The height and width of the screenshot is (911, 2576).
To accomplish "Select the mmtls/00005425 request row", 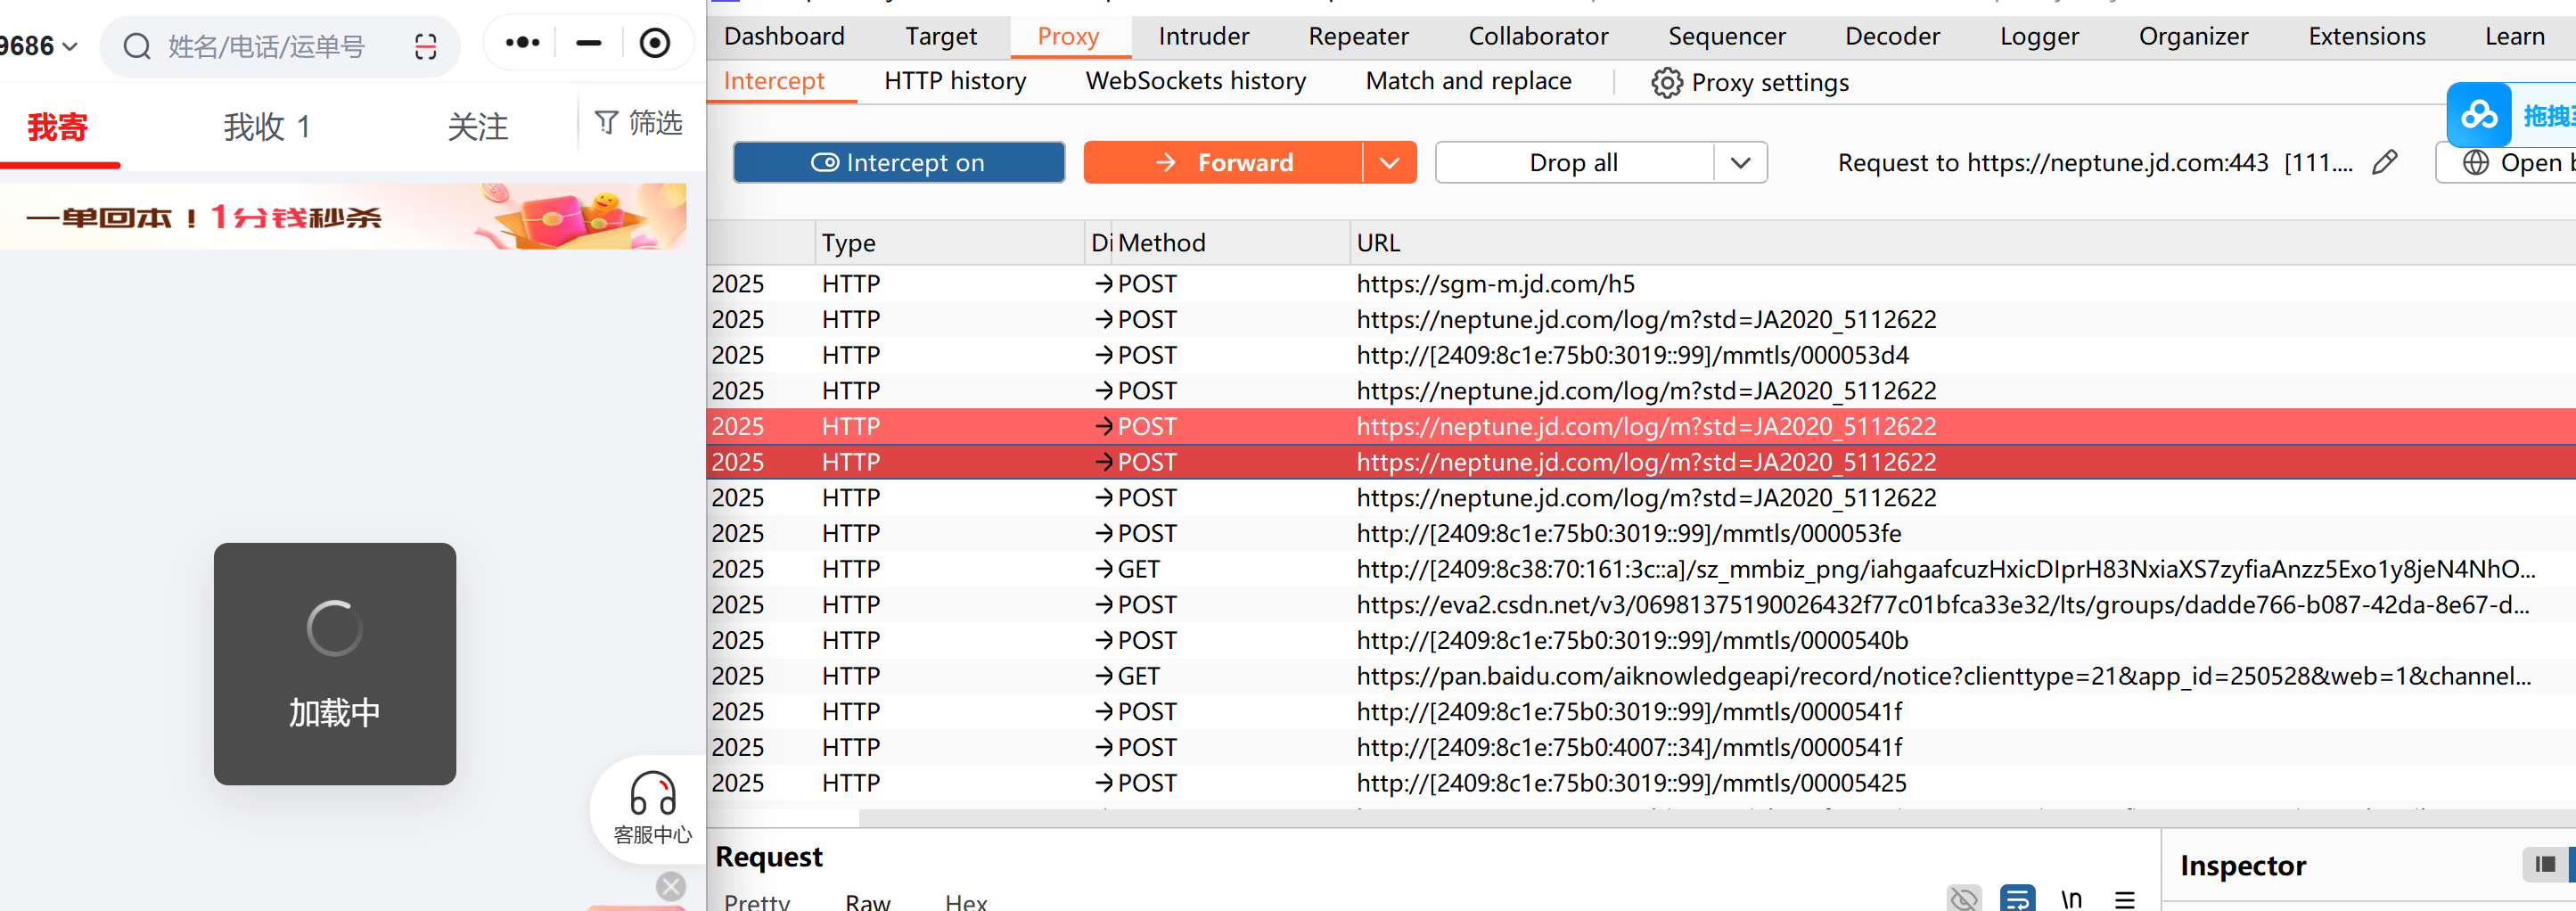I will pos(1641,783).
